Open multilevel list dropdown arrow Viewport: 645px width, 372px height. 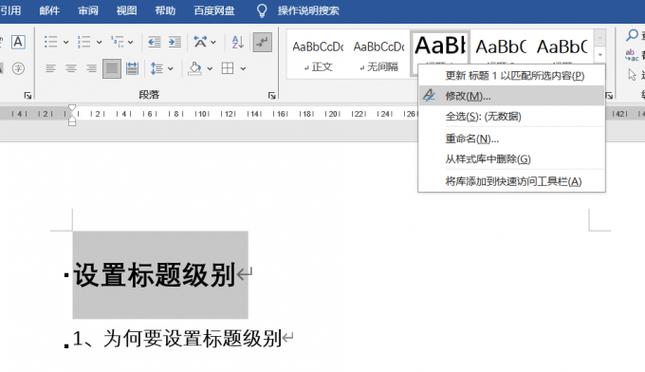tap(130, 42)
